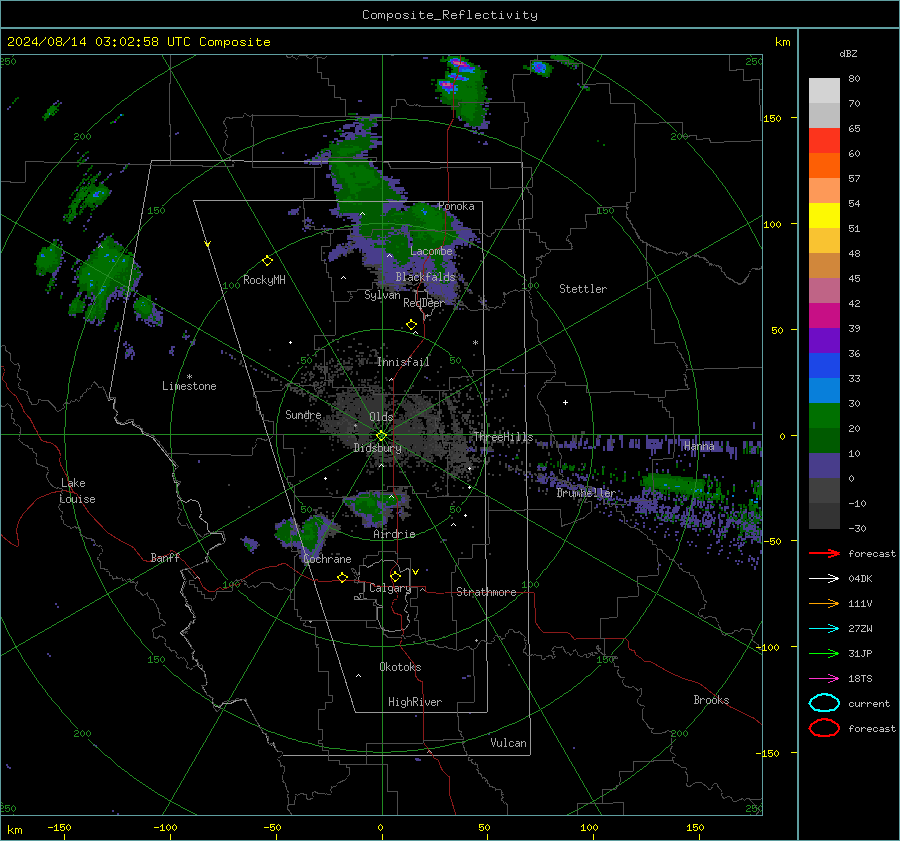The image size is (900, 841).
Task: Click the Ponoka town label
Action: click(456, 206)
